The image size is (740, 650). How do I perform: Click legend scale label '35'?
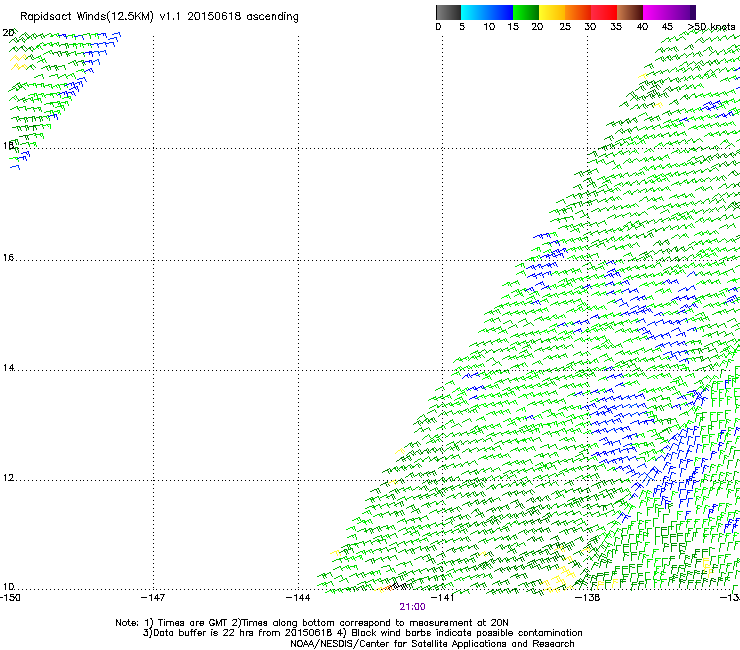[x=616, y=27]
